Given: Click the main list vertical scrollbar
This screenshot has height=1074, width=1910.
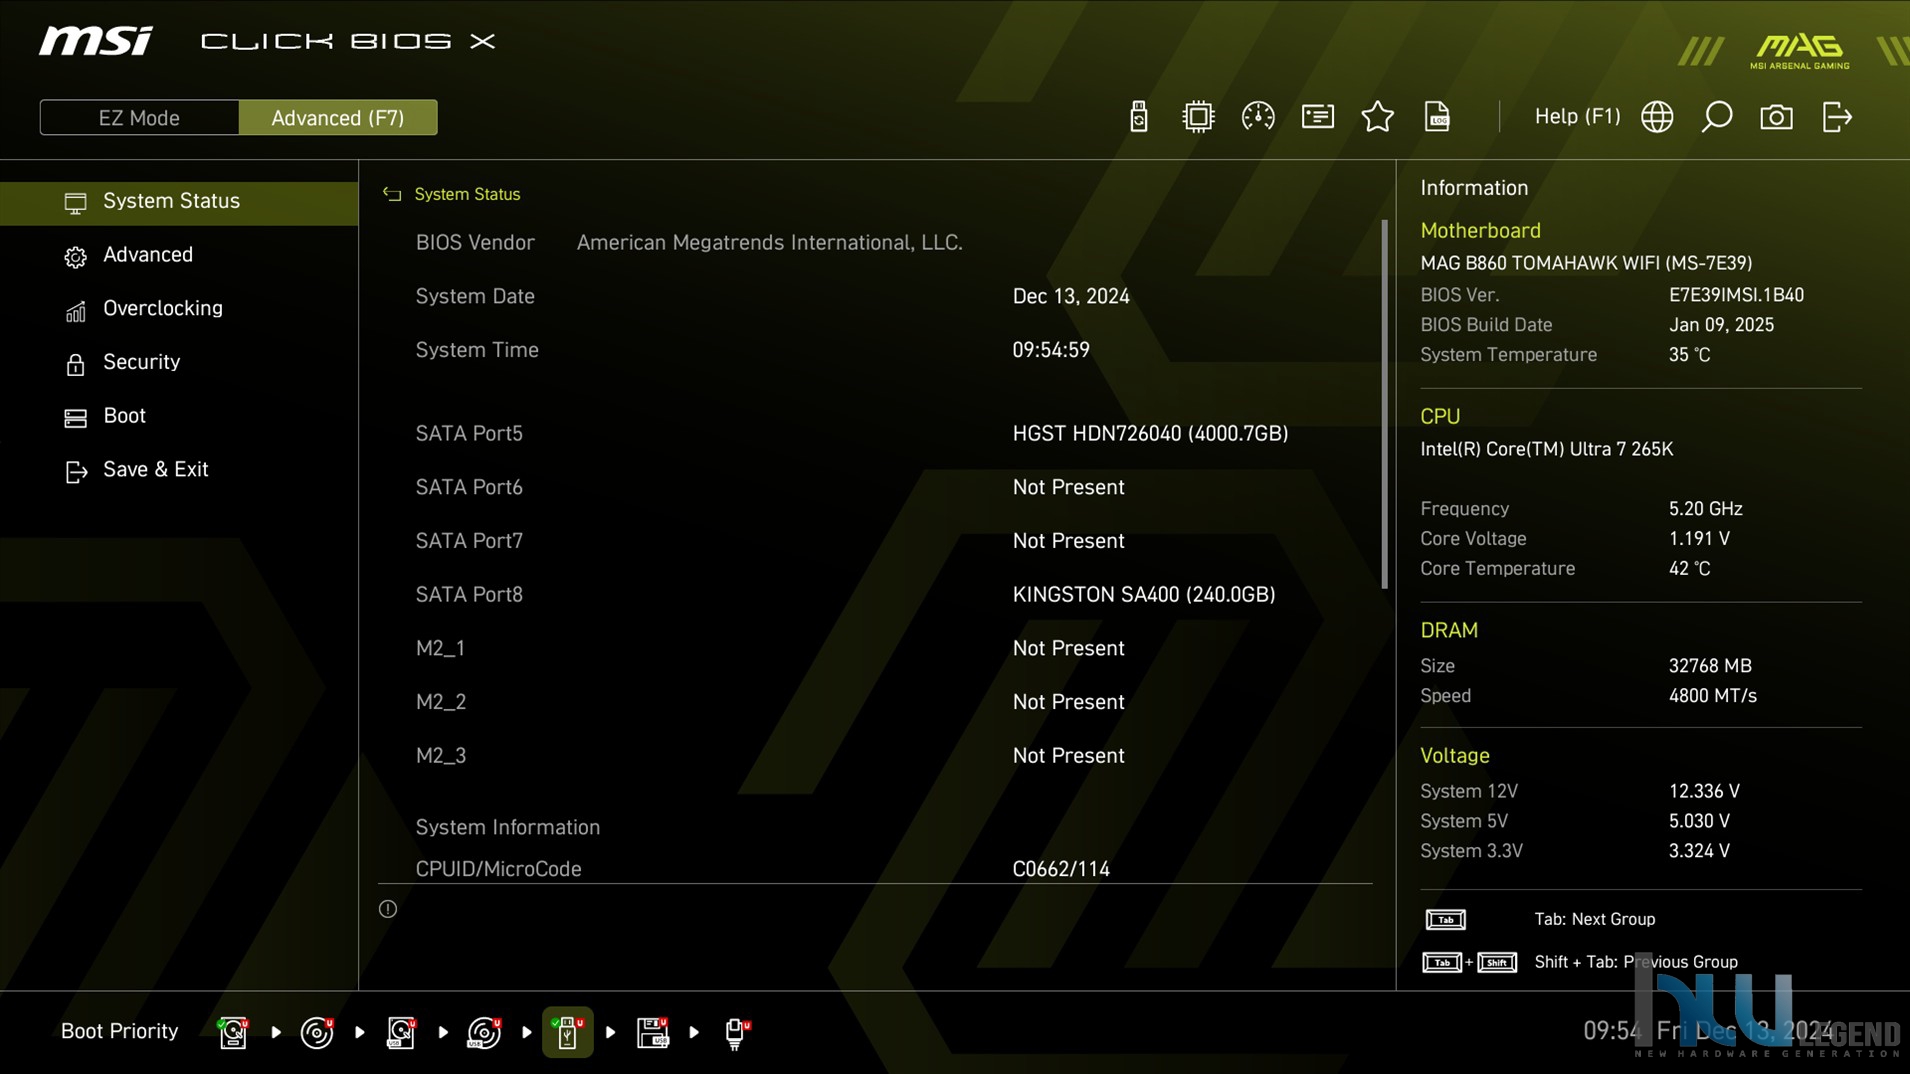Looking at the screenshot, I should [1385, 404].
